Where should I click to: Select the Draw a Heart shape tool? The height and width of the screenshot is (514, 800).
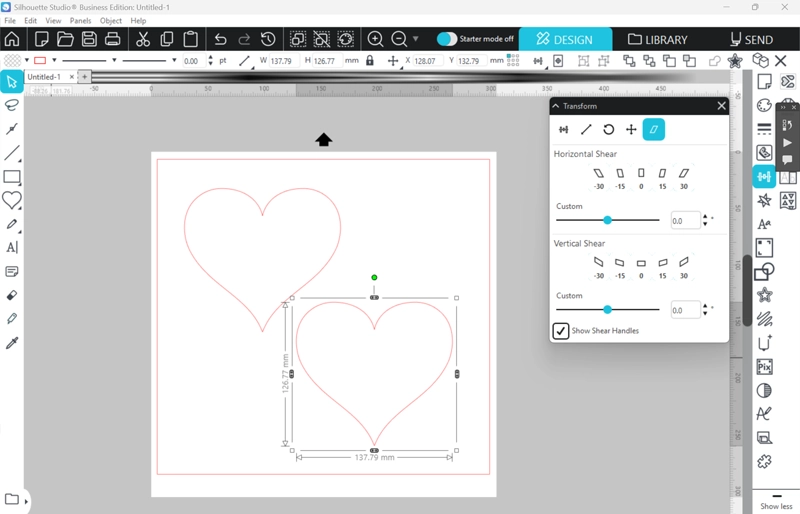pos(12,200)
